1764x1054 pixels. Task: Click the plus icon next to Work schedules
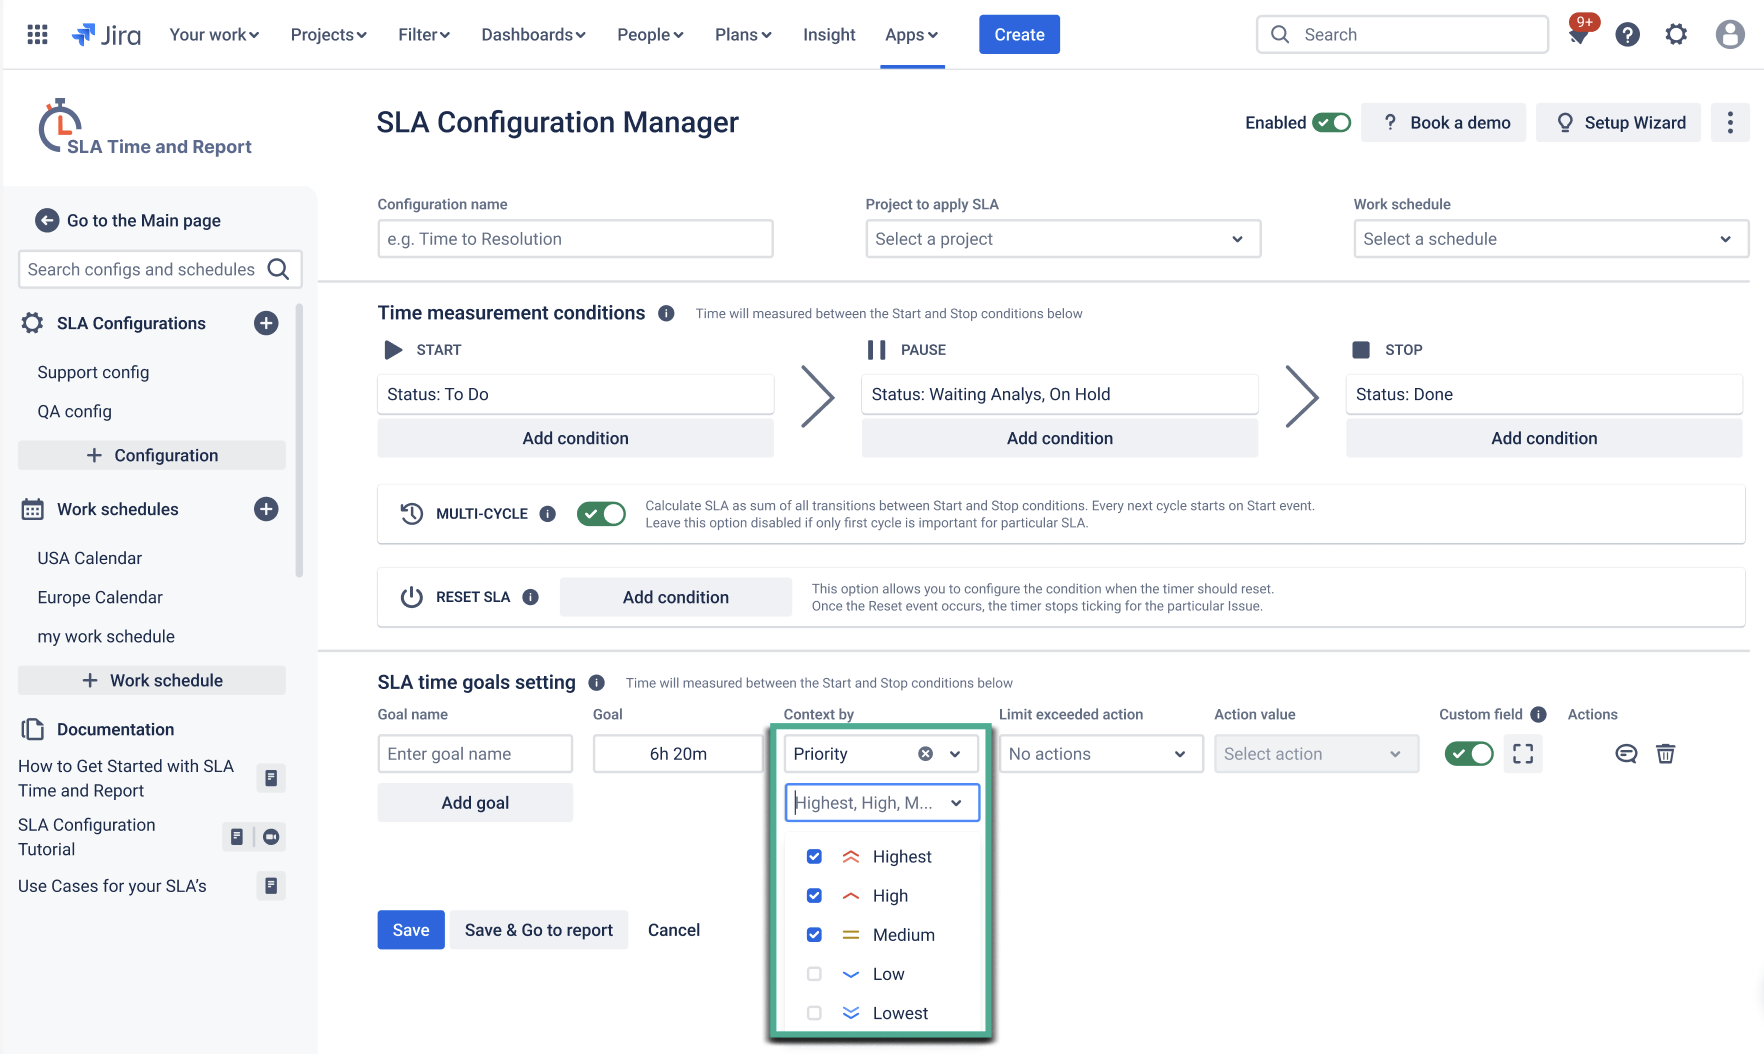point(266,509)
